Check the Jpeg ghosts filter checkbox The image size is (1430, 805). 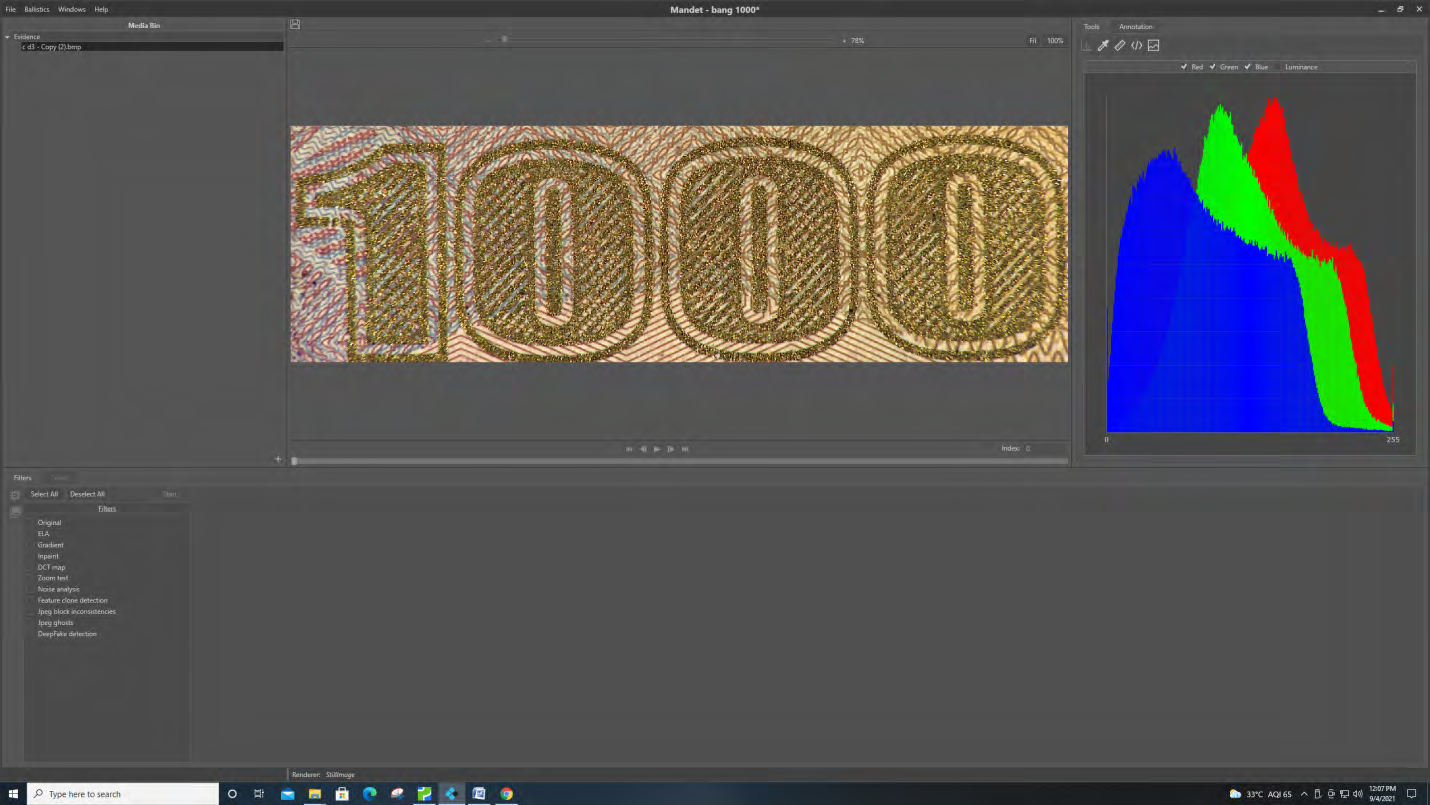point(31,623)
